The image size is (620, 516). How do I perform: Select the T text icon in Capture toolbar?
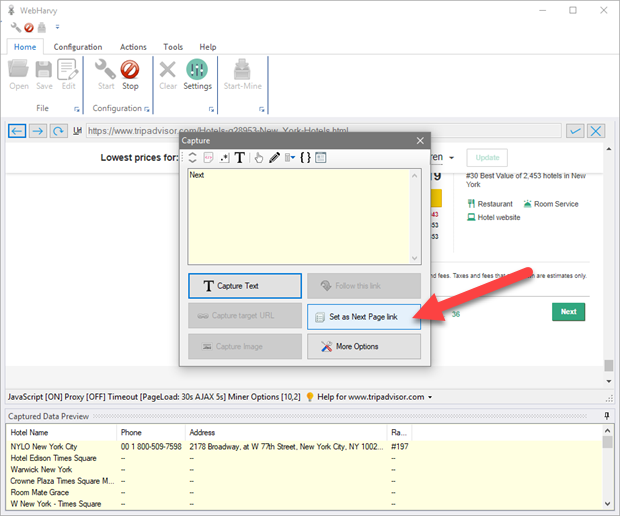(240, 158)
